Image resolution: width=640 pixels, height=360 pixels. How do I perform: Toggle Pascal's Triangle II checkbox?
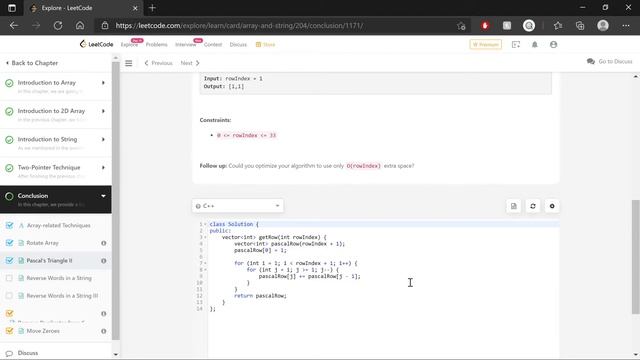point(9,260)
